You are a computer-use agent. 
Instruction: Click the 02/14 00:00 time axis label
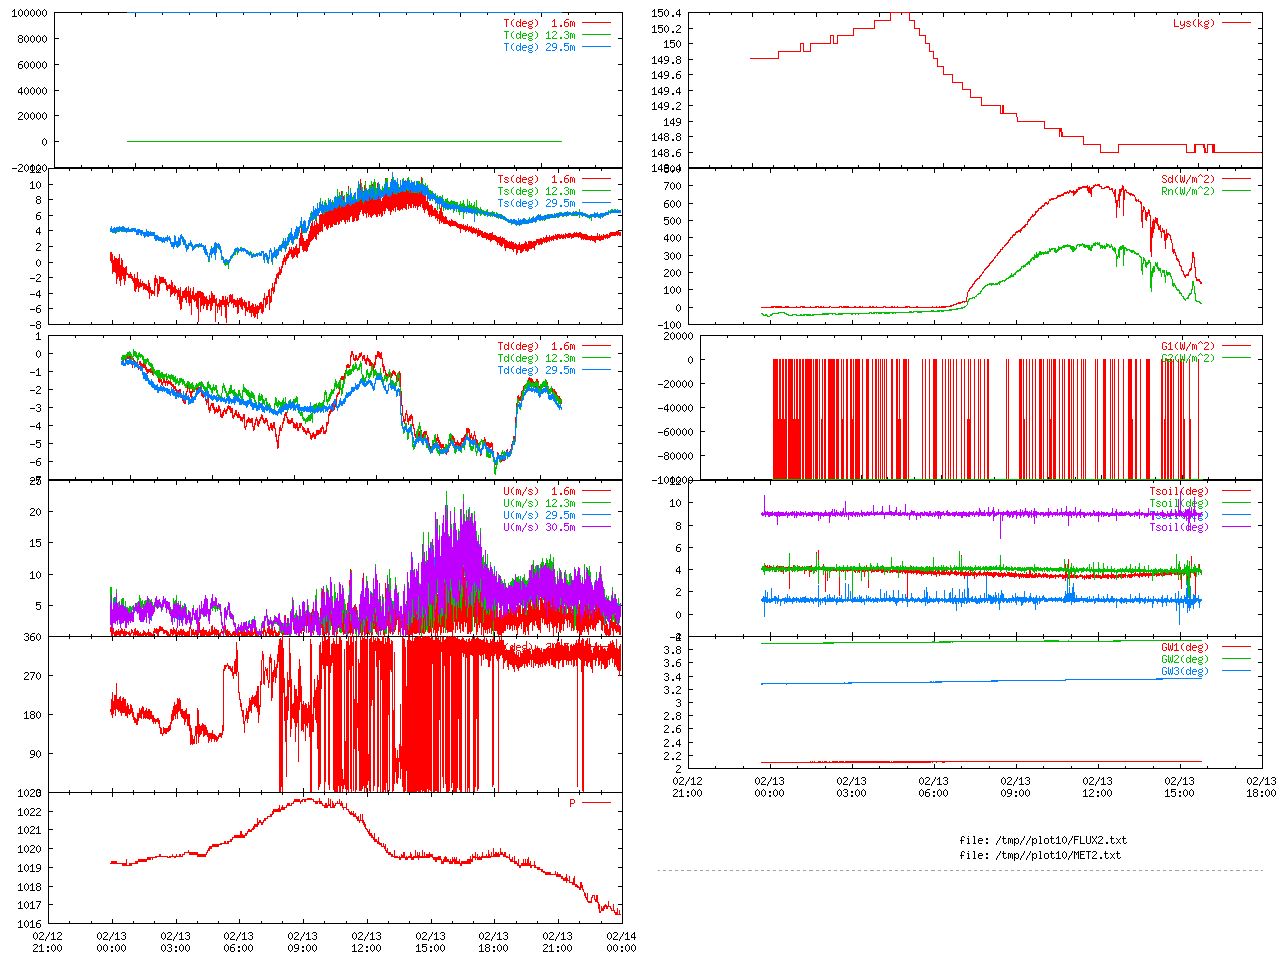coord(621,942)
